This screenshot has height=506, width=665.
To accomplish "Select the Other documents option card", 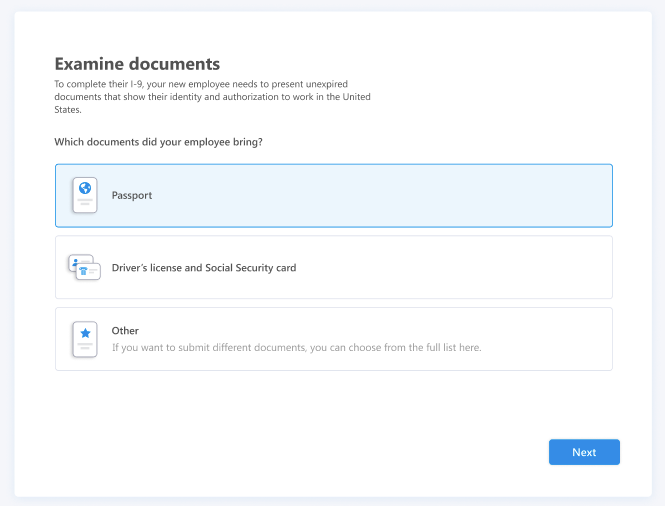I will pyautogui.click(x=334, y=339).
